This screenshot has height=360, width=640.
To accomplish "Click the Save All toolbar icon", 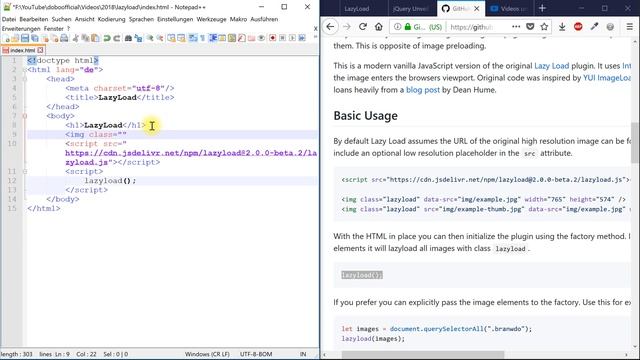I will tap(35, 38).
